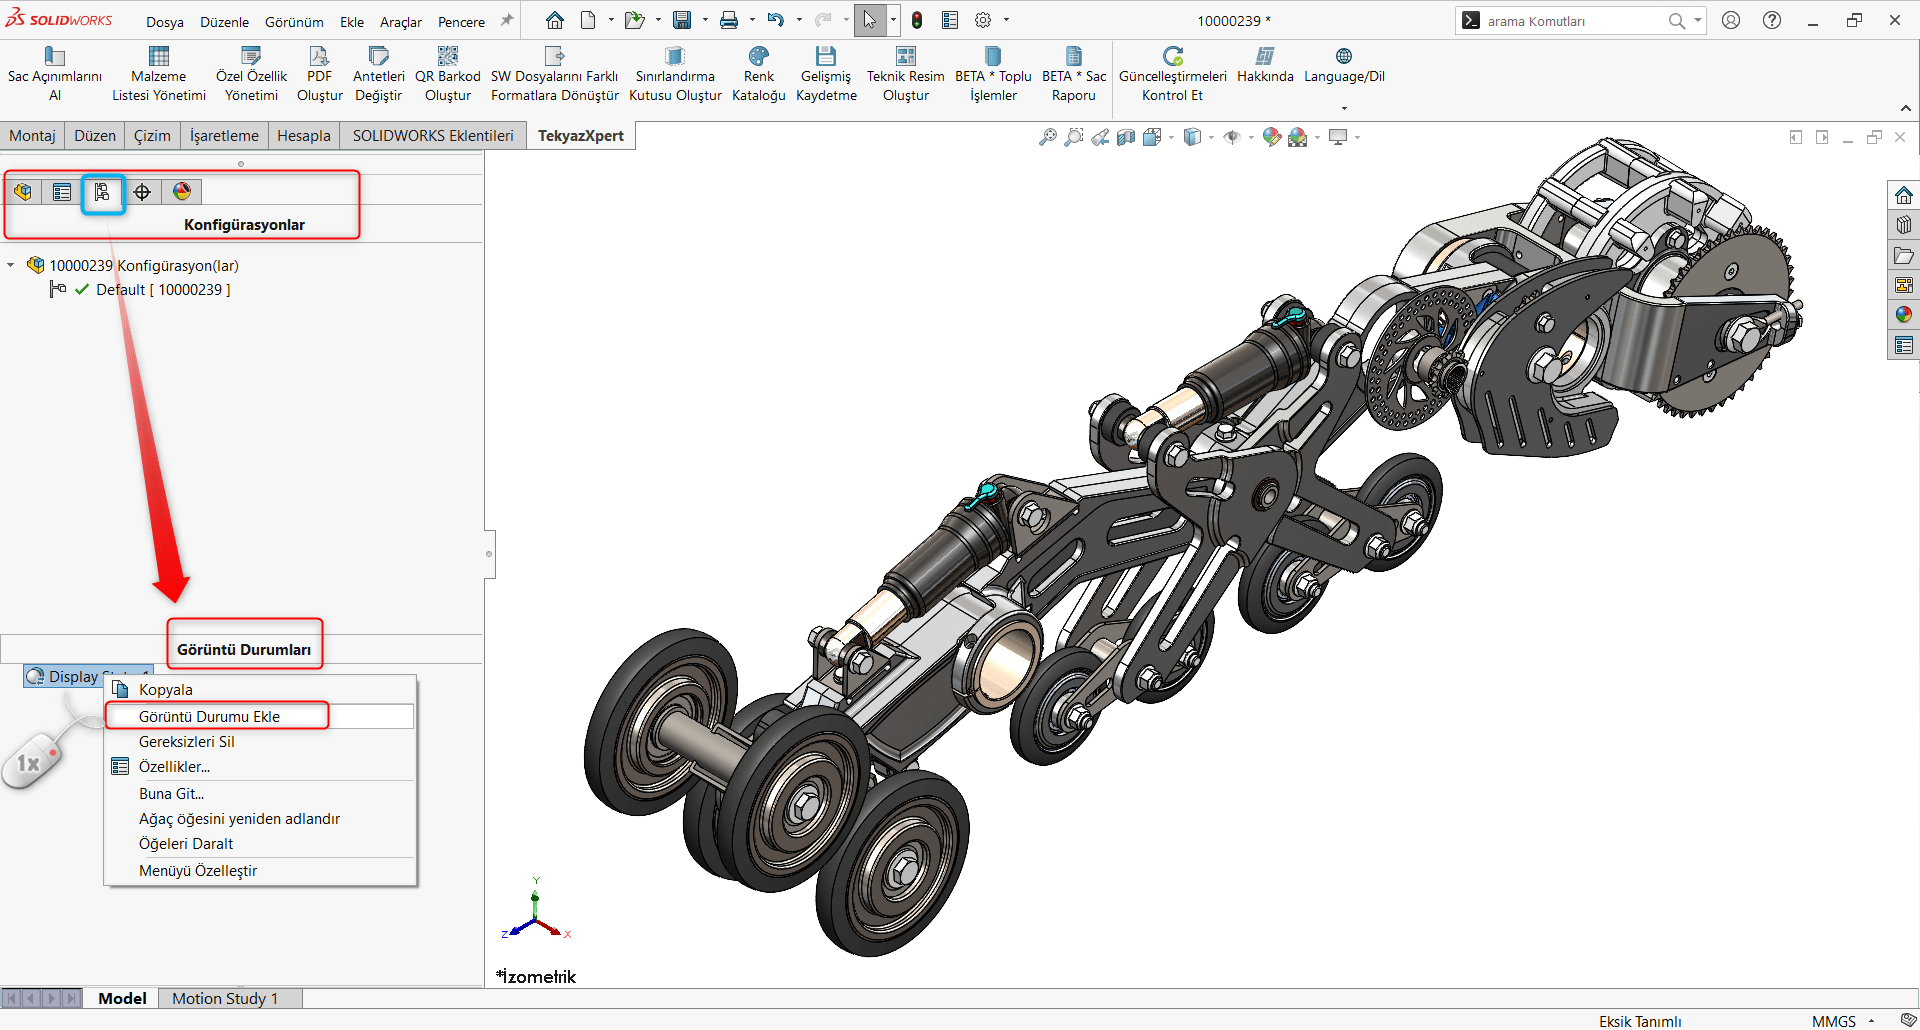
Task: Select Gereksizleri Sil in the context menu
Action: pos(260,742)
